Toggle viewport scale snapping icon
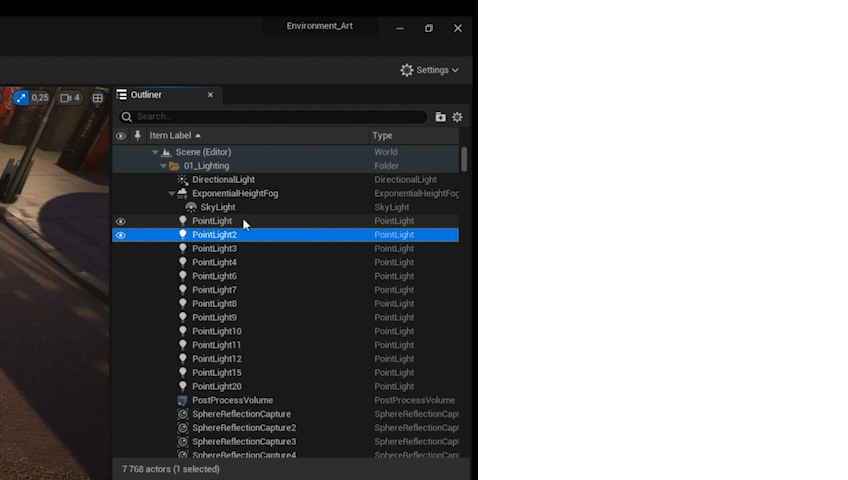This screenshot has height=480, width=848. point(21,98)
